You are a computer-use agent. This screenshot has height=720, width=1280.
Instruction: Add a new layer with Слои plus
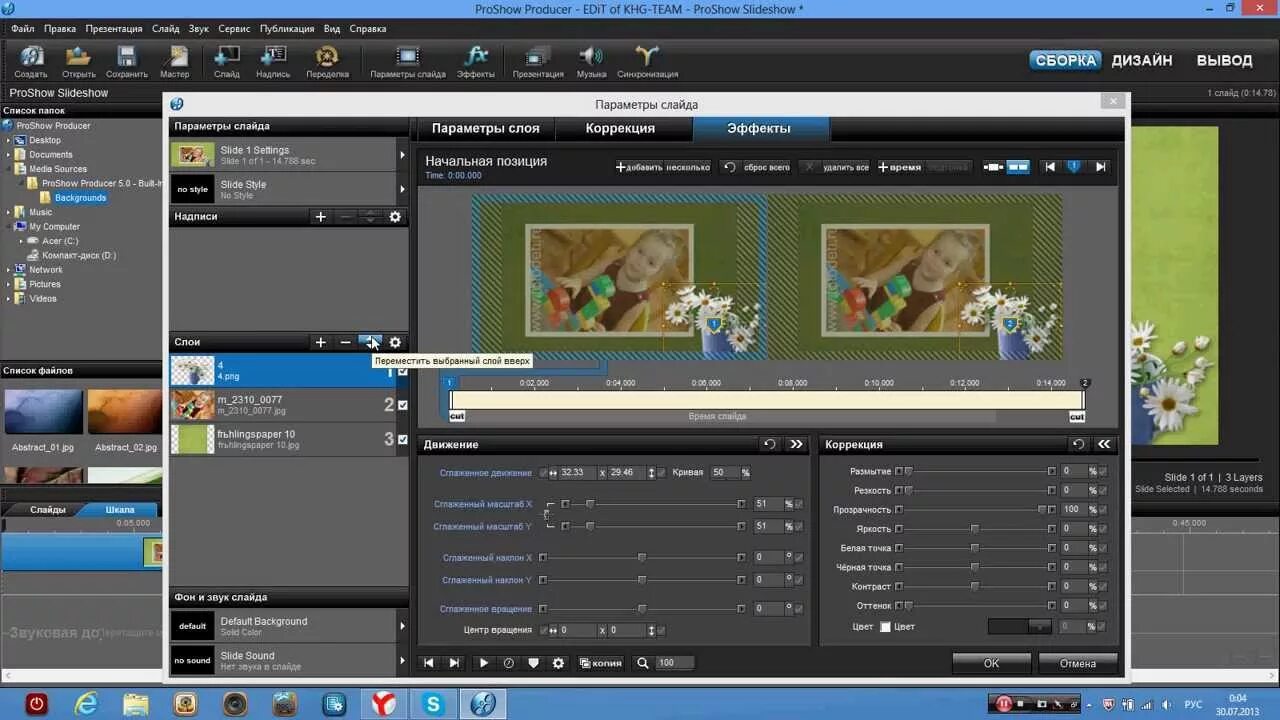pyautogui.click(x=320, y=342)
